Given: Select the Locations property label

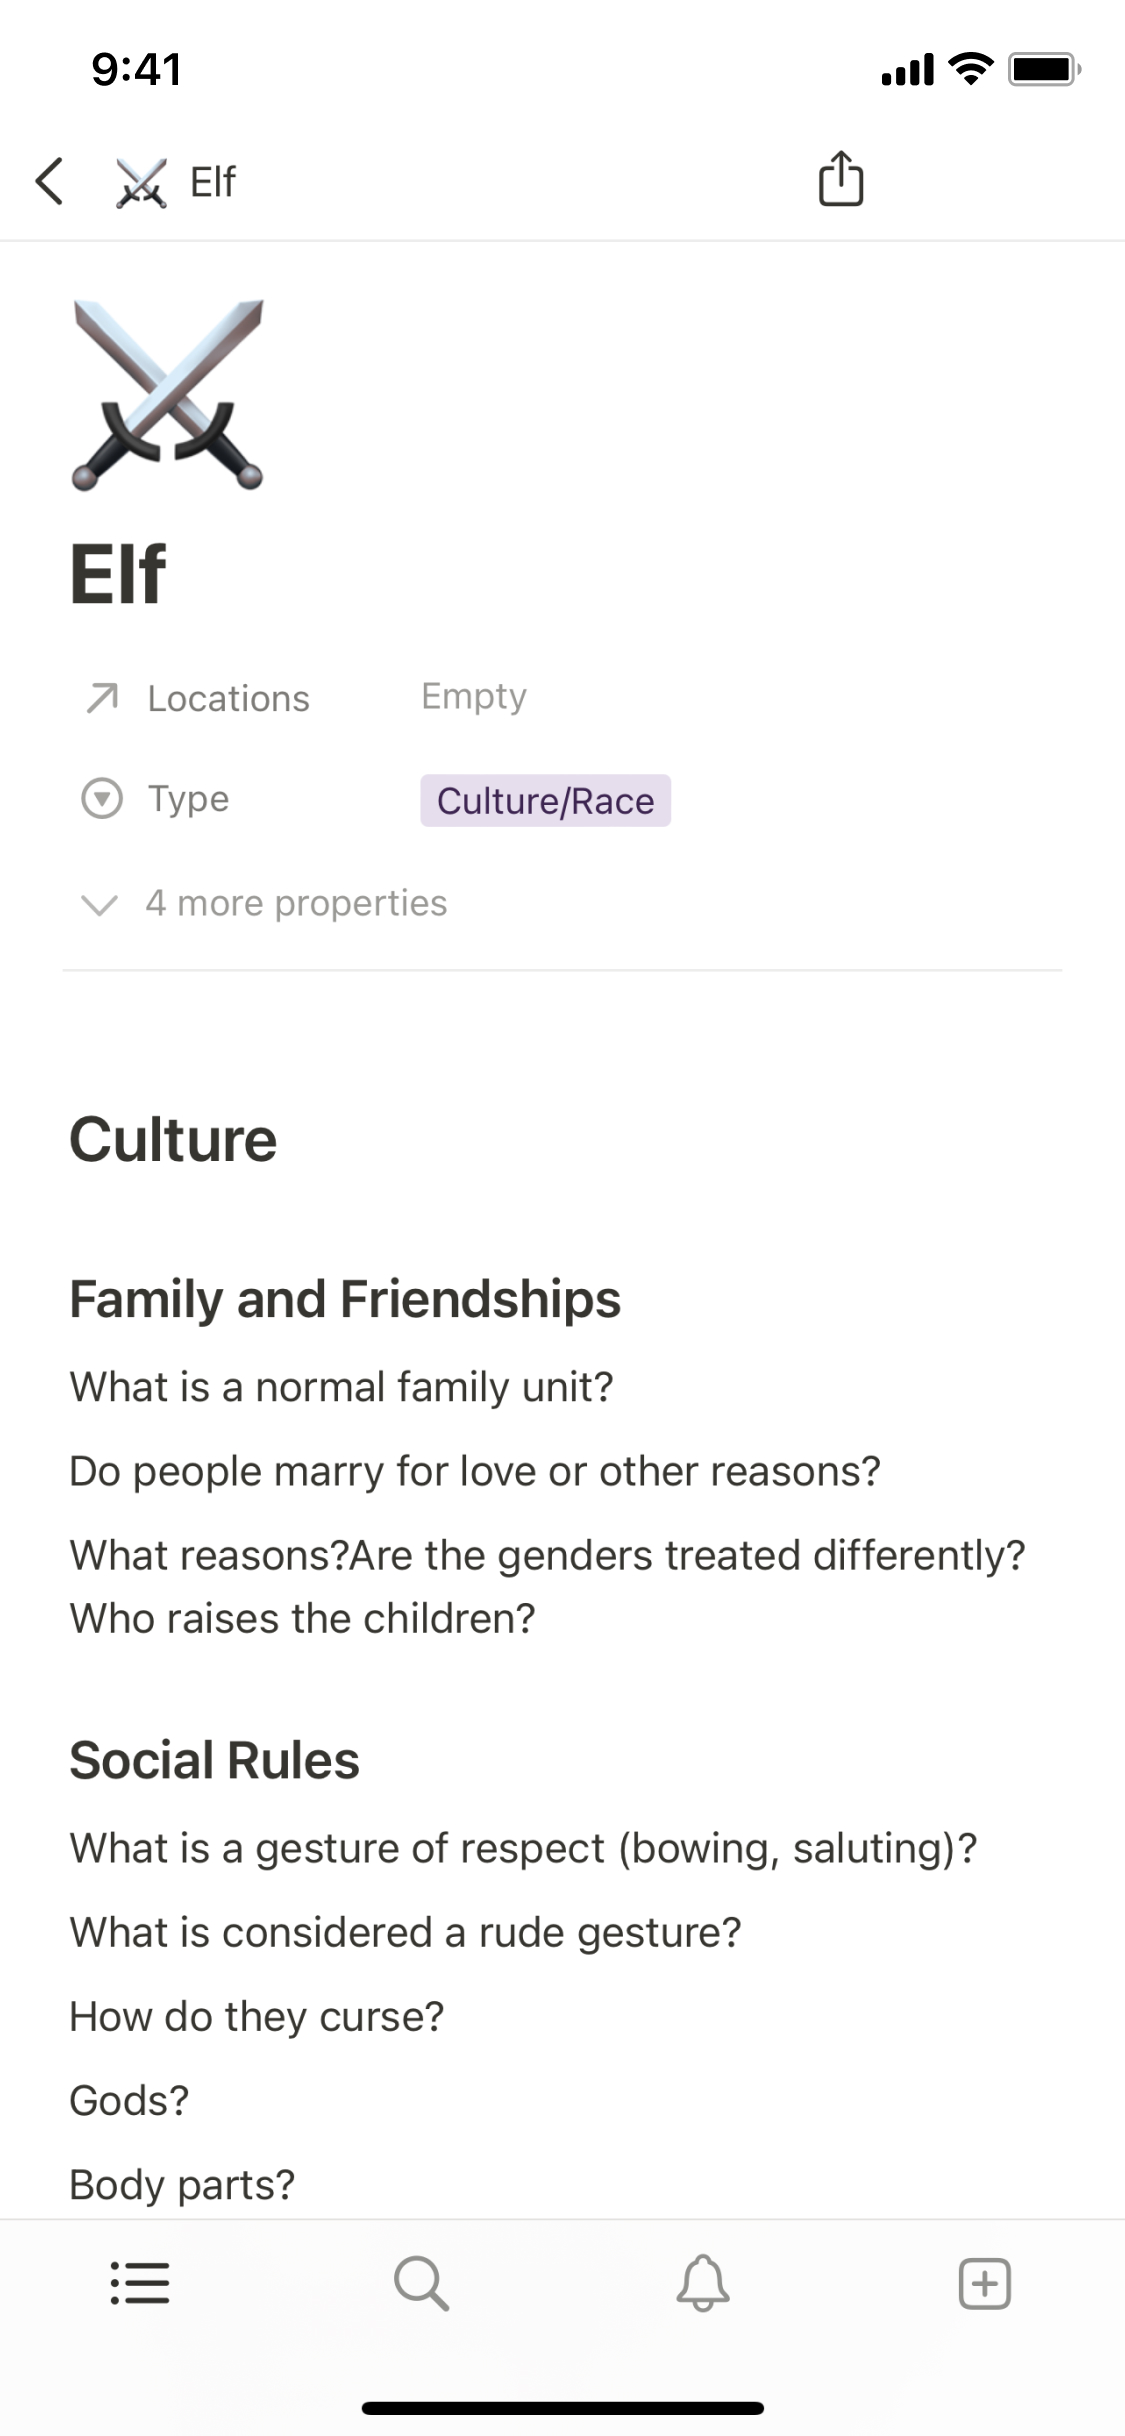Looking at the screenshot, I should tap(228, 699).
